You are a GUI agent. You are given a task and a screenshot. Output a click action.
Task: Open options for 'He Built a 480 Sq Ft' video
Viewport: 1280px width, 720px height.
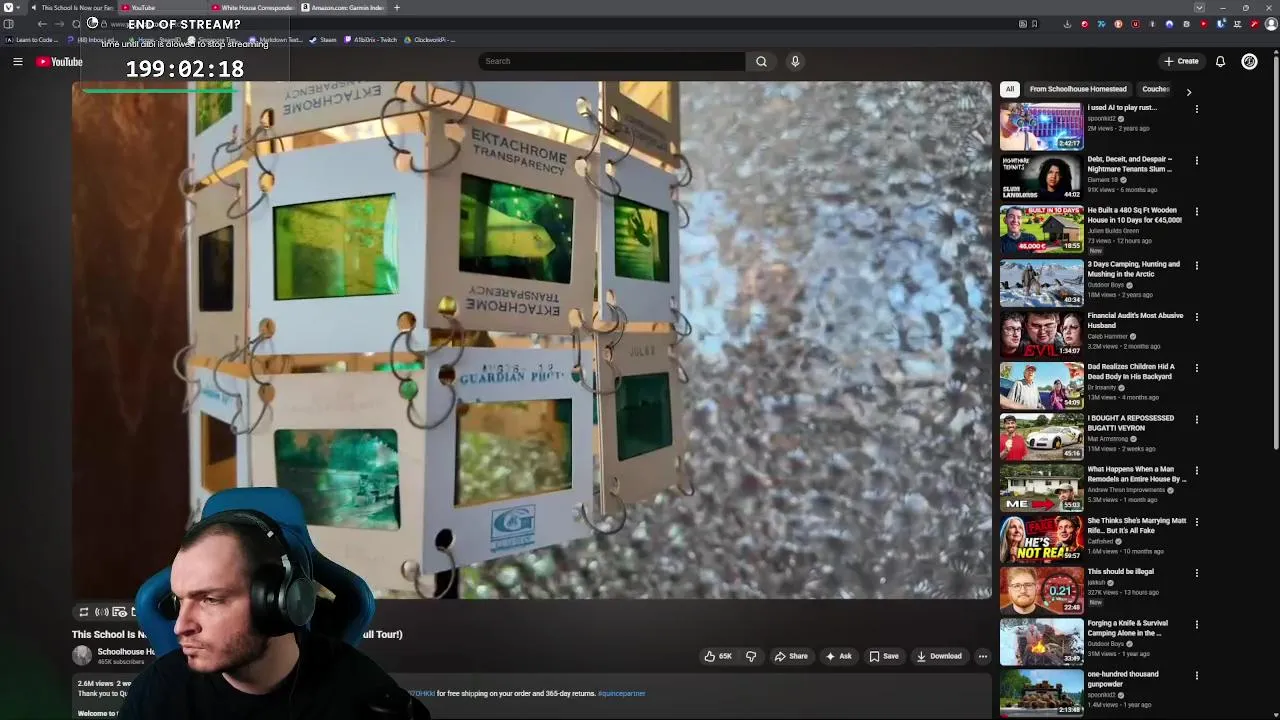point(1197,212)
